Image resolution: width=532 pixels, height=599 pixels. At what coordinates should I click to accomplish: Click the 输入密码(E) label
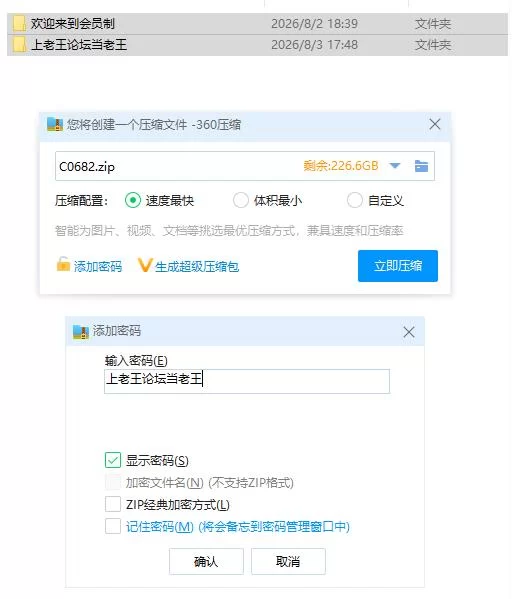tap(136, 361)
